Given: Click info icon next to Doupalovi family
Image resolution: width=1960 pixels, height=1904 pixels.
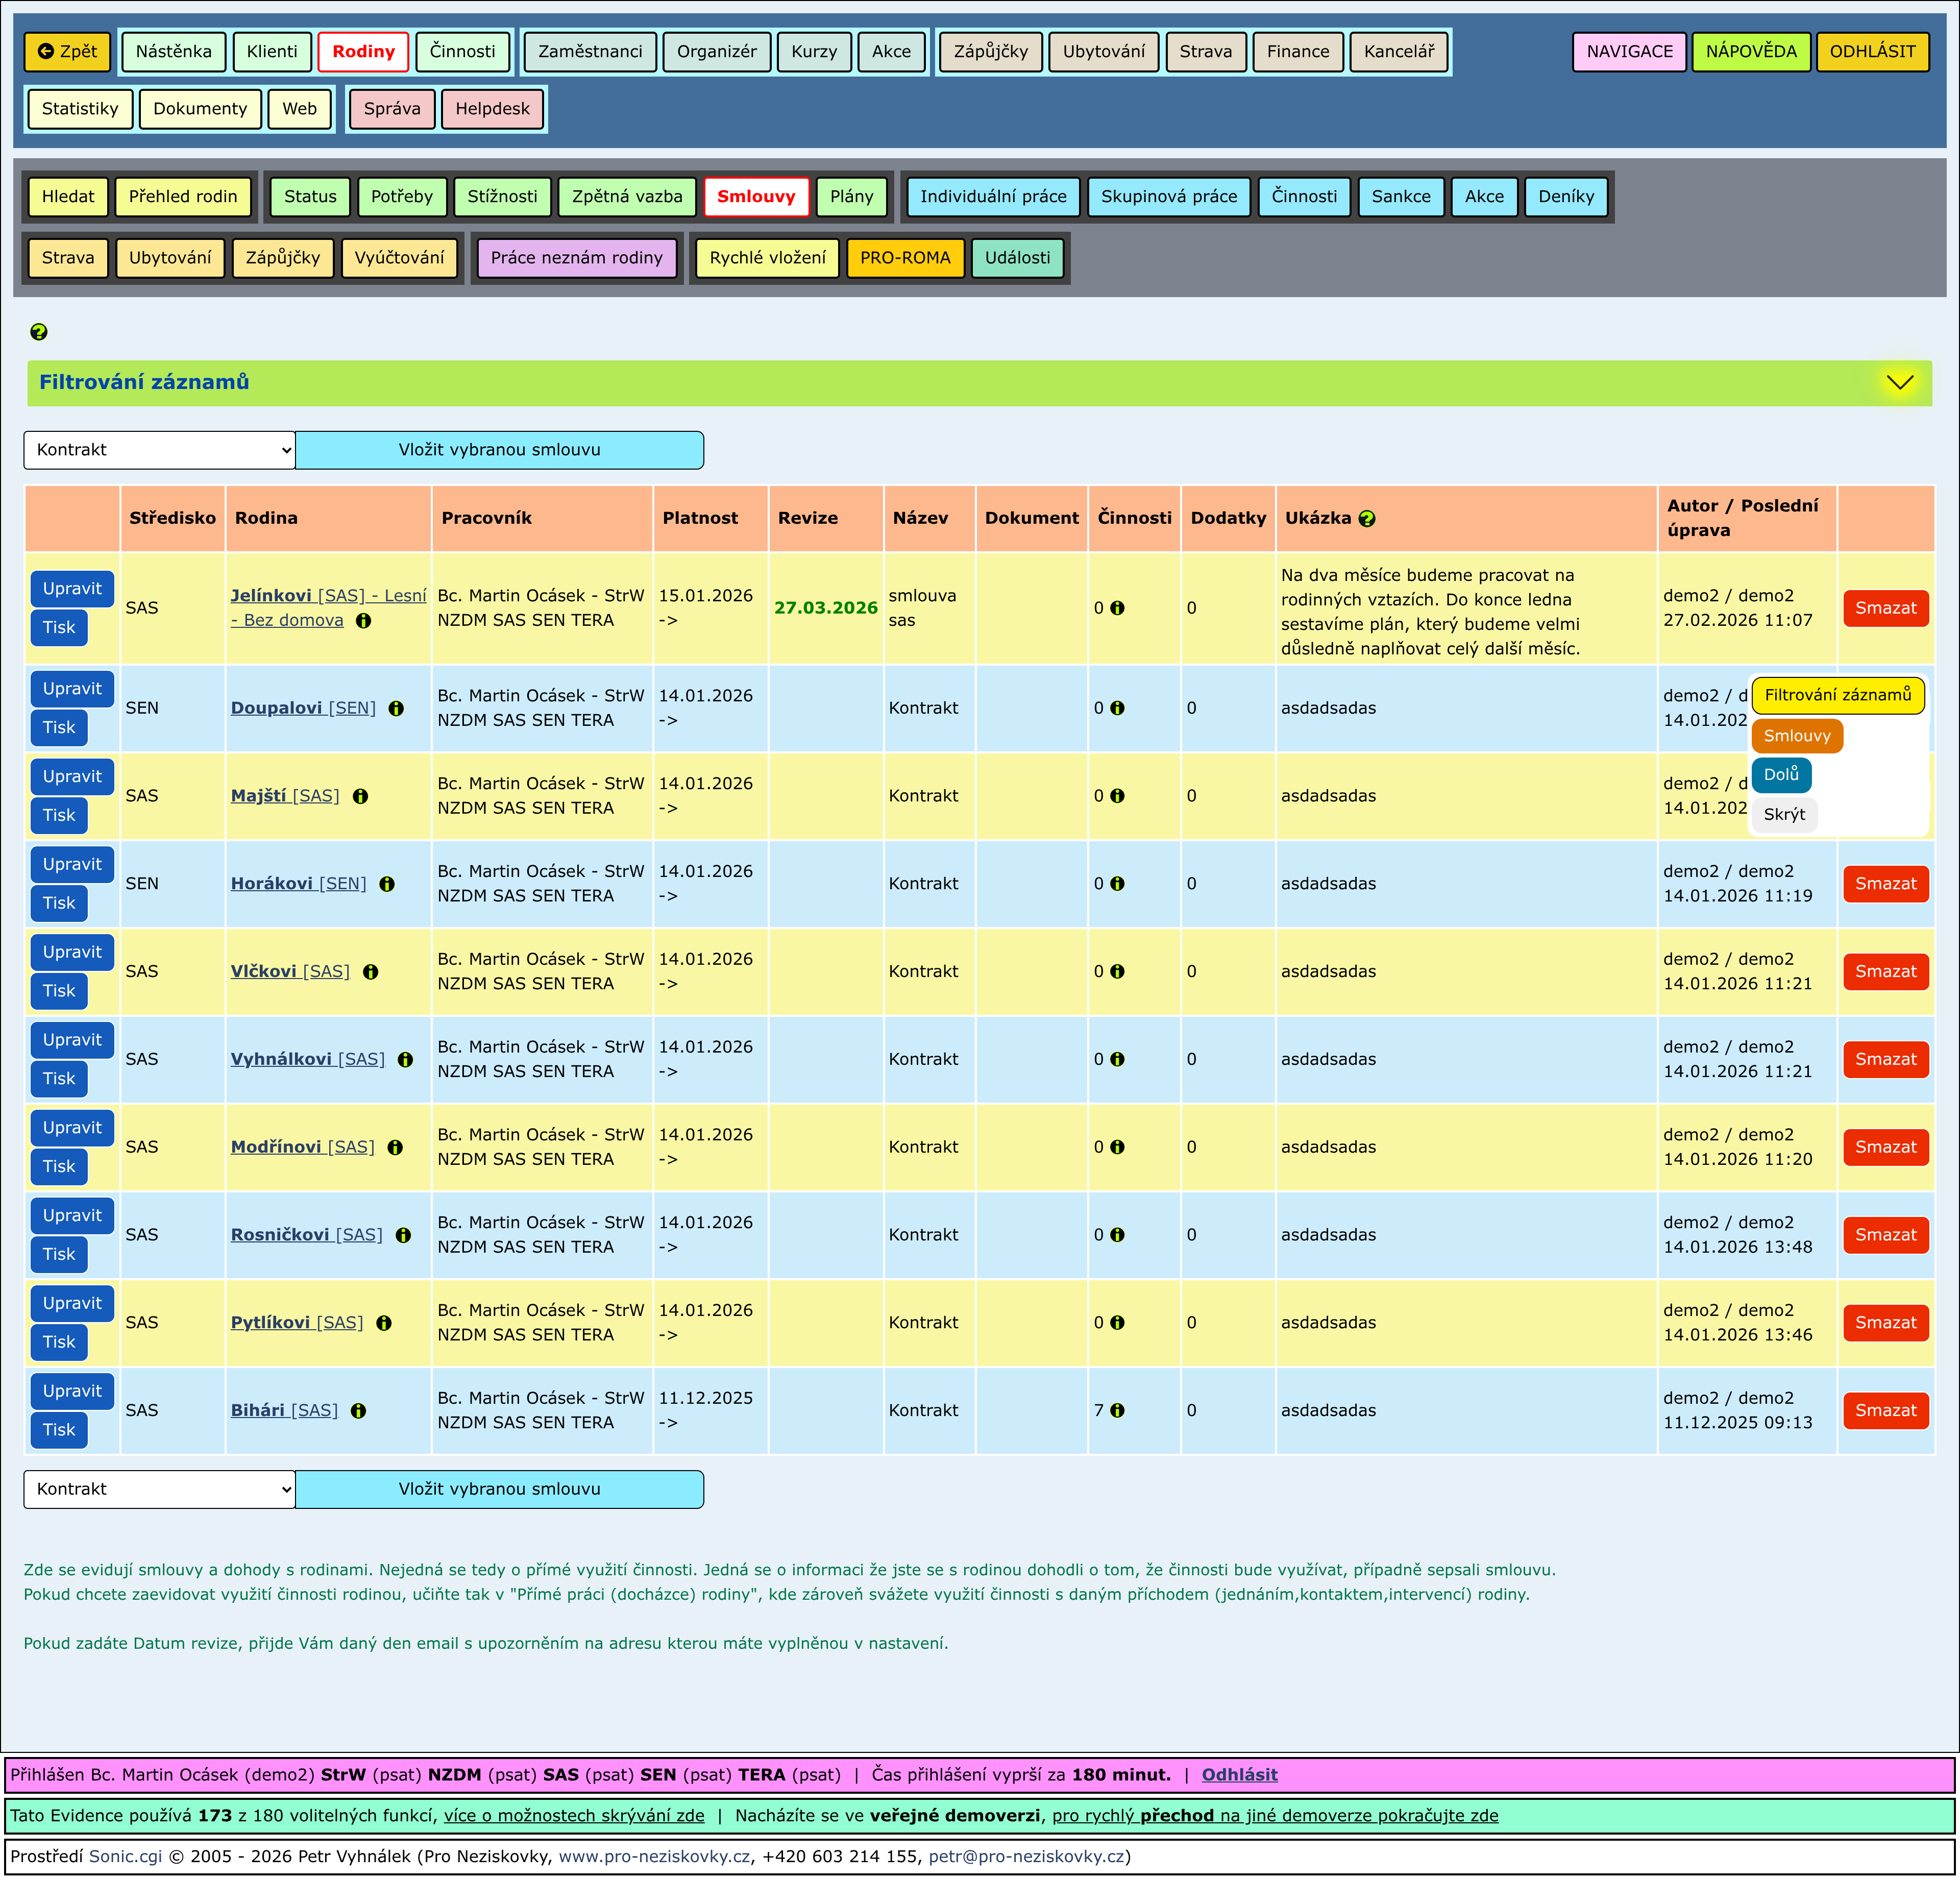Looking at the screenshot, I should click(396, 709).
